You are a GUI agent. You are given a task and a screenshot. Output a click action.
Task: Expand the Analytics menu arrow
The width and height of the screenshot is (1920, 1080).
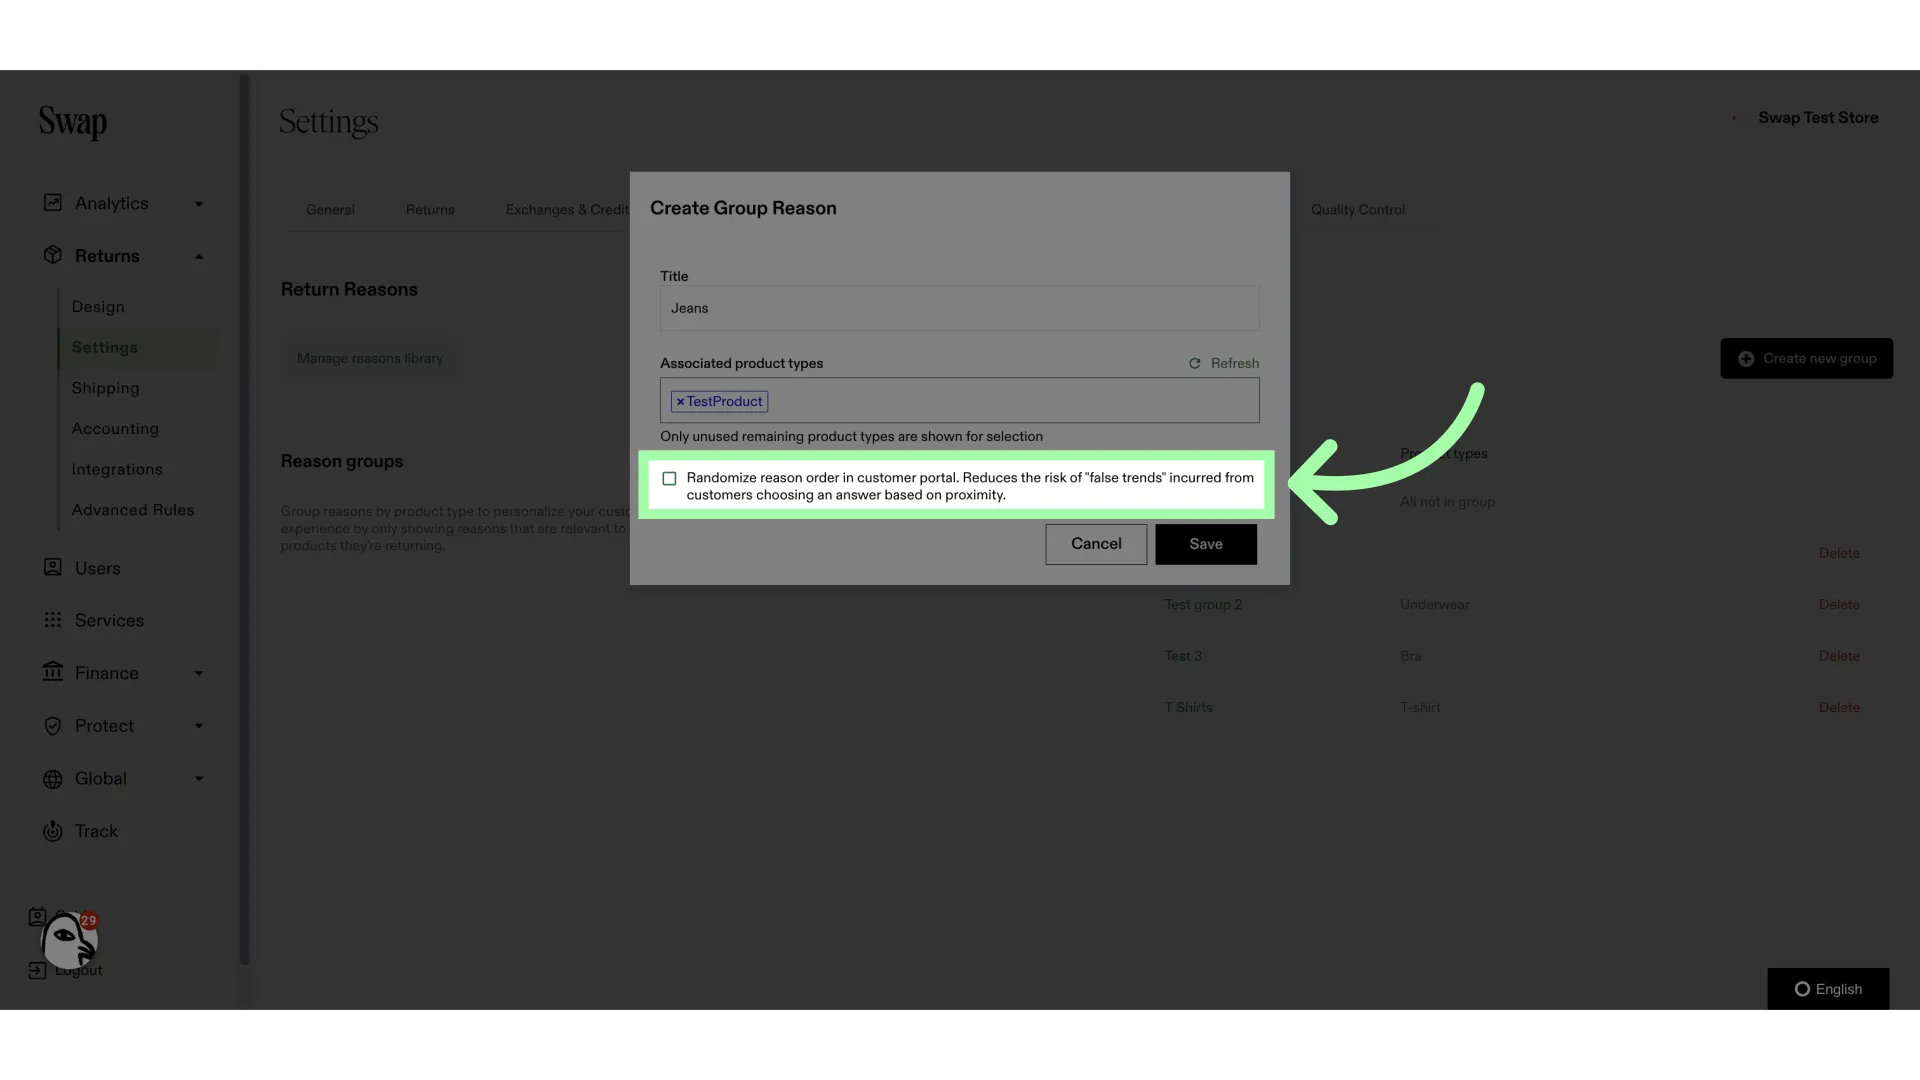coord(199,204)
